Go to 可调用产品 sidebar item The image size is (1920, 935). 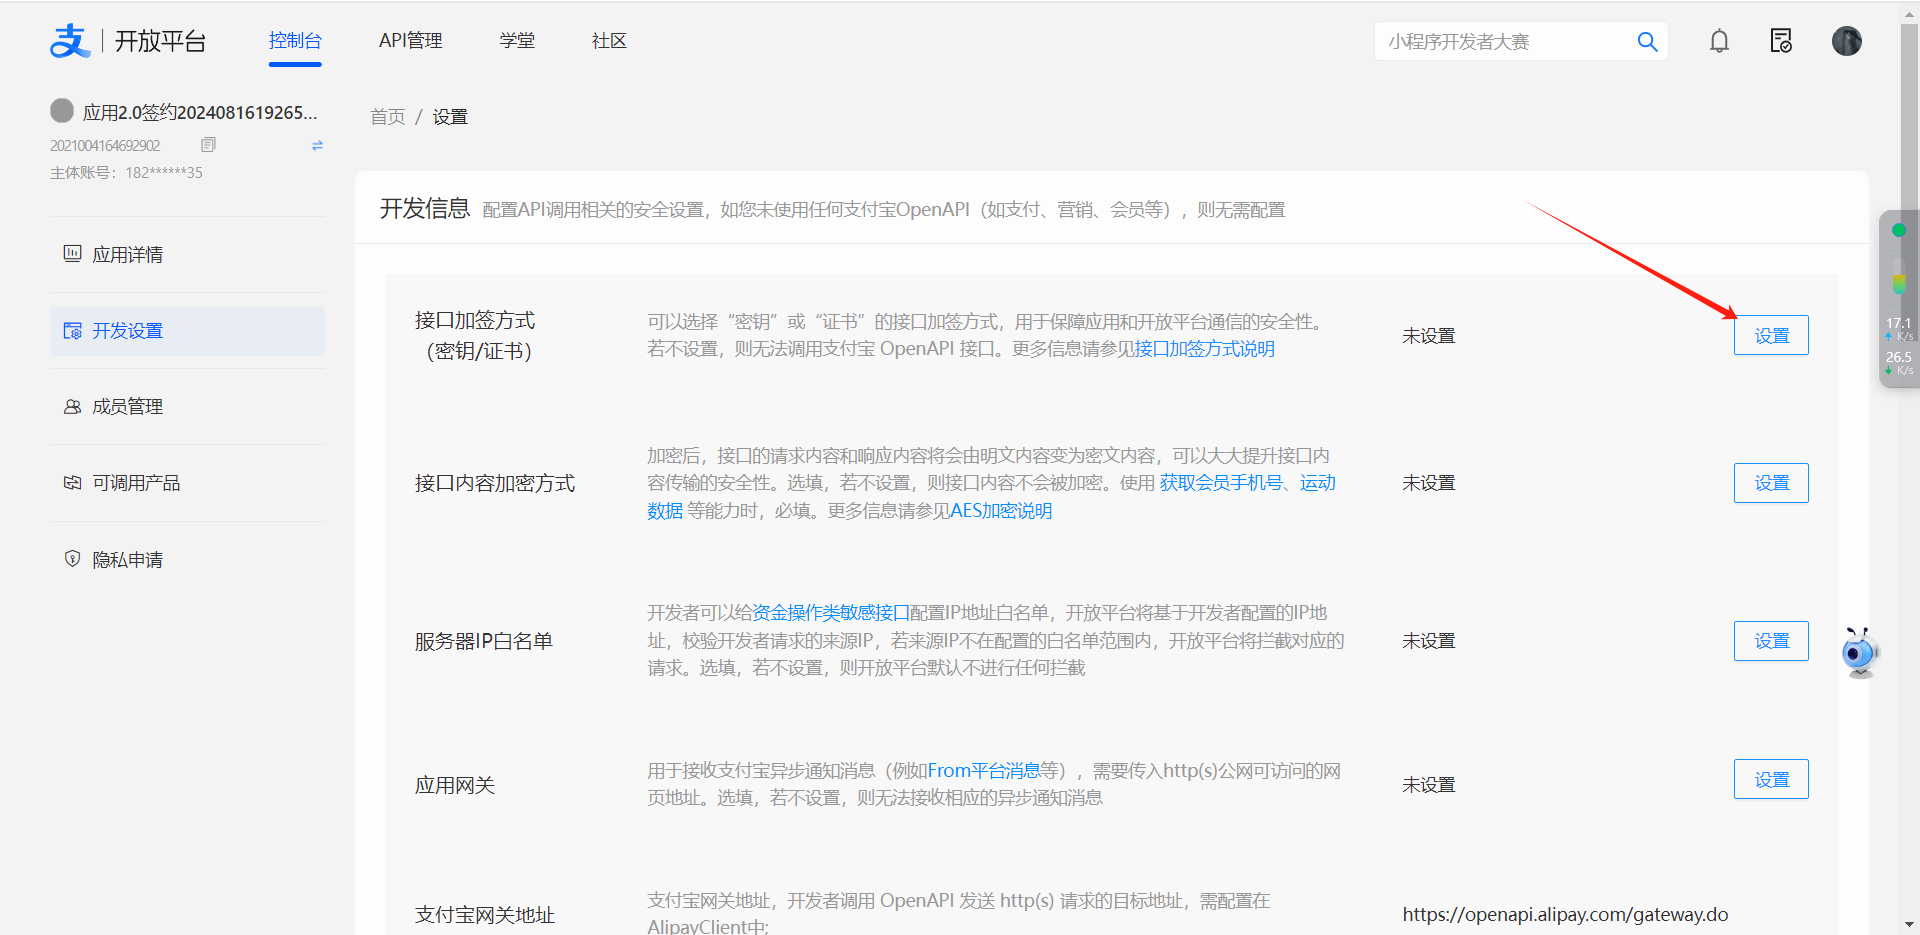pos(136,483)
